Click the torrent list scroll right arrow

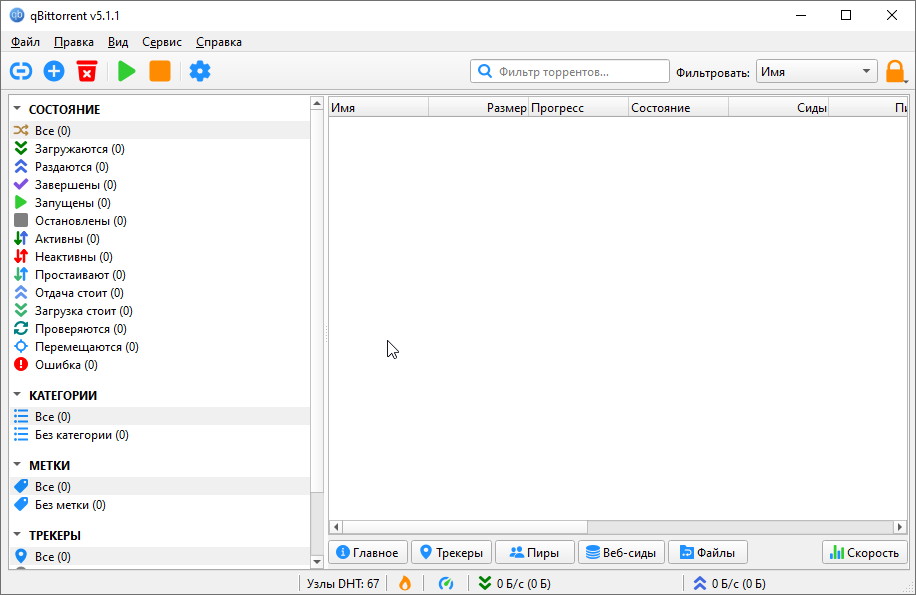[x=900, y=527]
